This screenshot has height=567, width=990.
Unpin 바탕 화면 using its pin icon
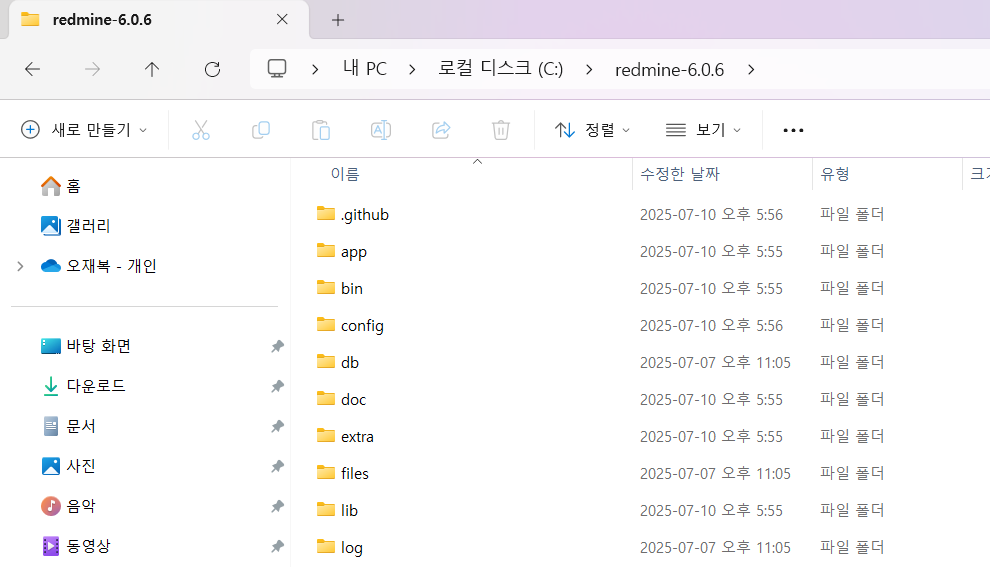(x=277, y=346)
